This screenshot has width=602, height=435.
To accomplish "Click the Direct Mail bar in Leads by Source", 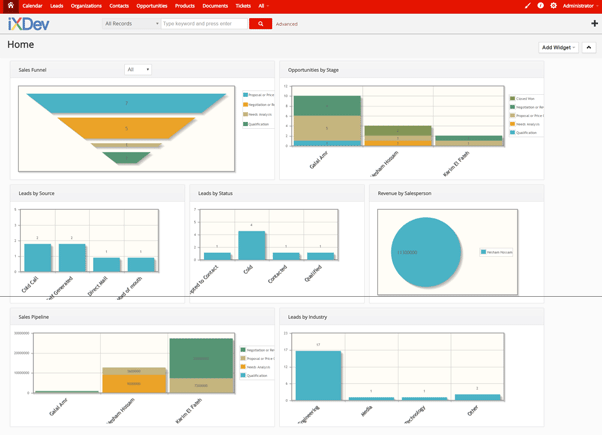I will point(107,265).
